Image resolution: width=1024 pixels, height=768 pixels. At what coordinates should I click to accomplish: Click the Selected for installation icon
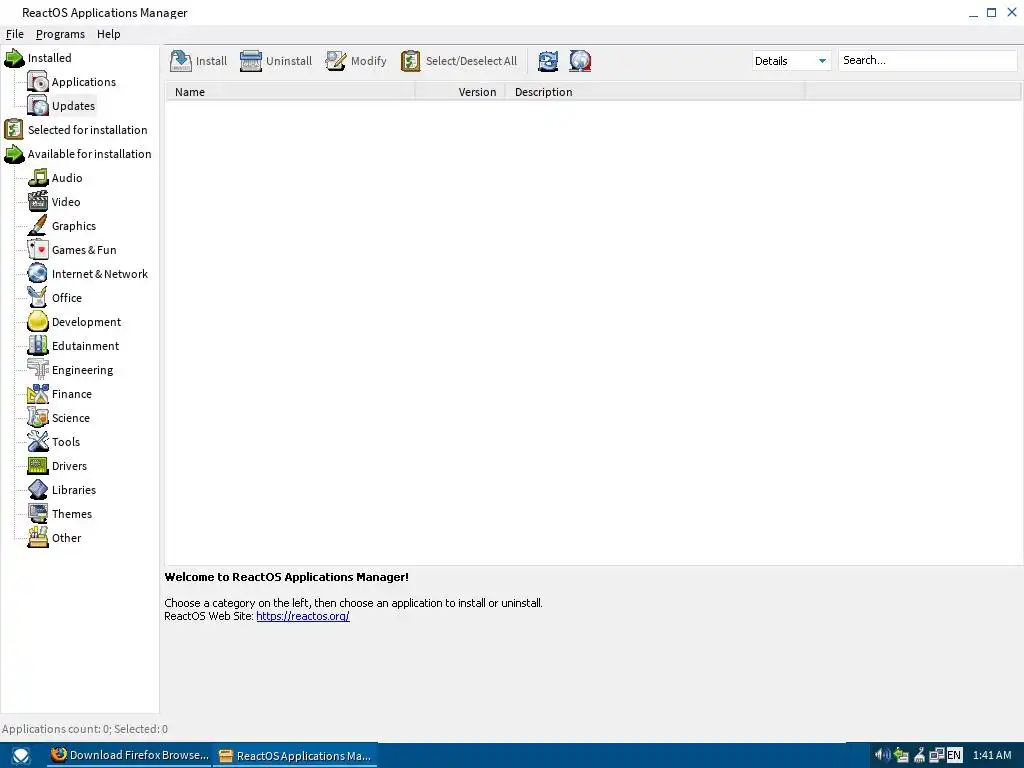tap(14, 130)
